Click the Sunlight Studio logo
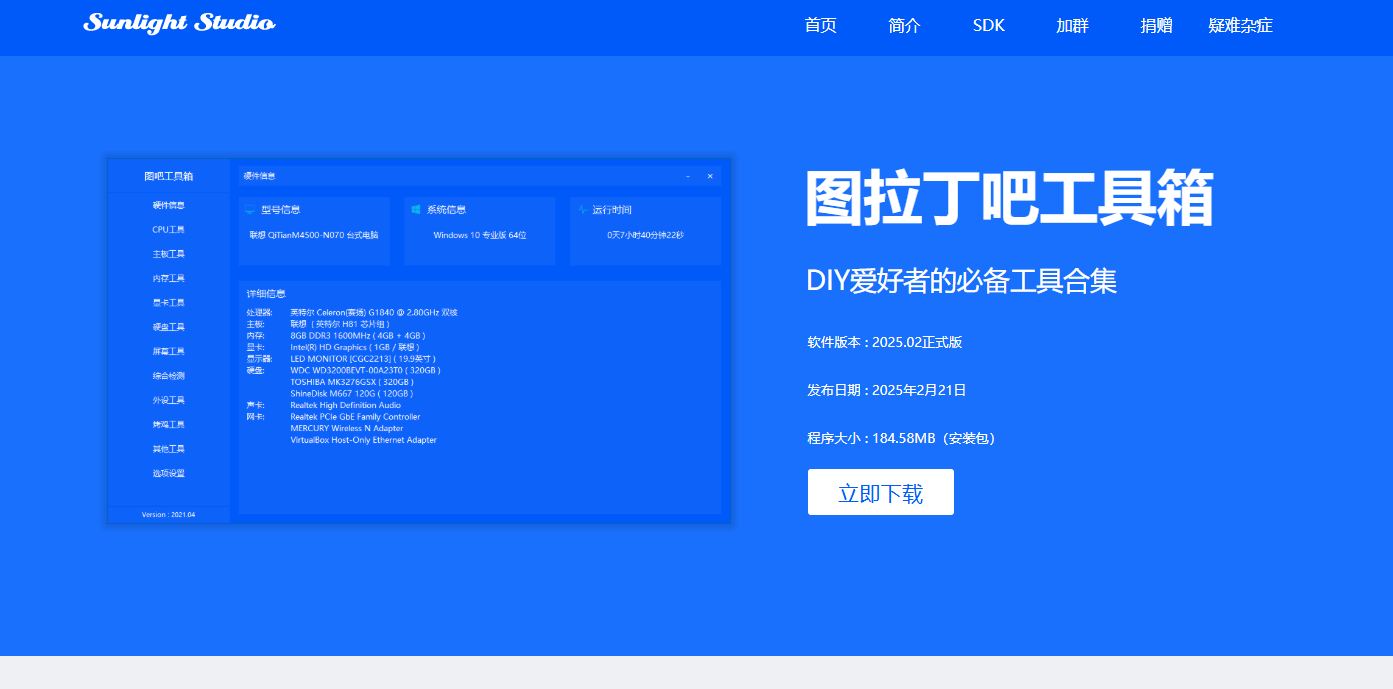The height and width of the screenshot is (689, 1393). (179, 24)
